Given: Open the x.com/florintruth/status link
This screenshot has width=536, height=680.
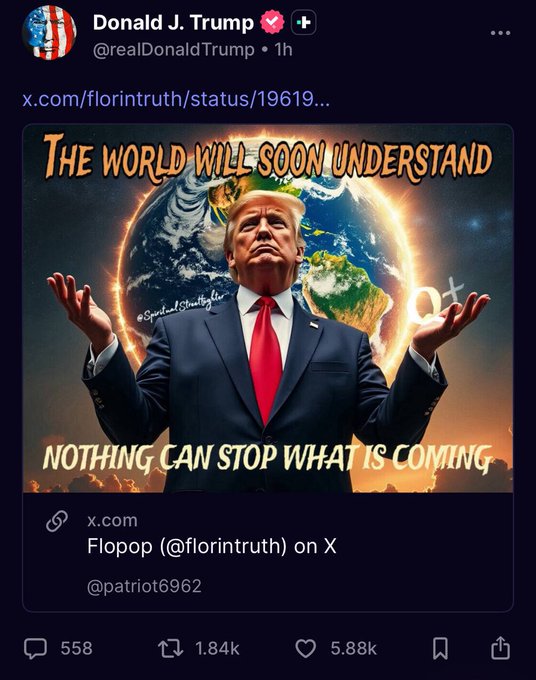Looking at the screenshot, I should (x=176, y=99).
